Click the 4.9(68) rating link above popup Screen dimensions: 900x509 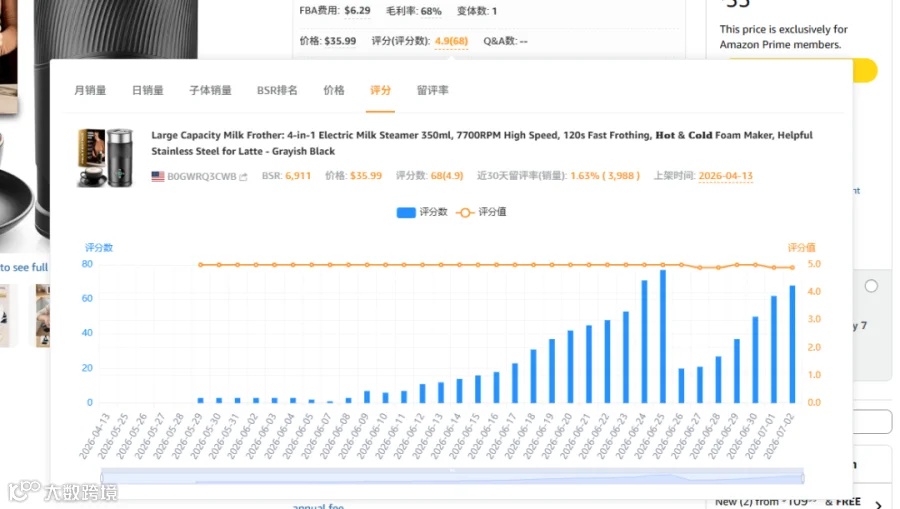(451, 41)
